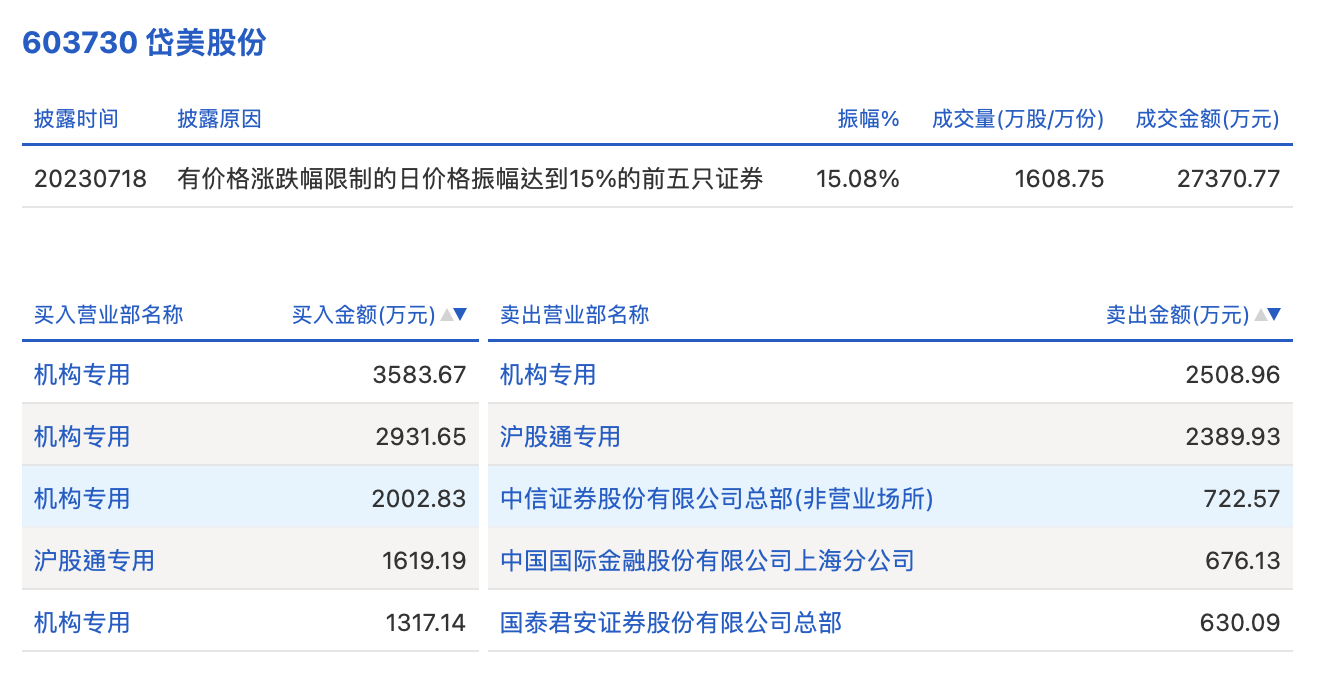The image size is (1320, 686).
Task: Open 中国国际金融股份有限公司上海分公司 link
Action: point(707,561)
